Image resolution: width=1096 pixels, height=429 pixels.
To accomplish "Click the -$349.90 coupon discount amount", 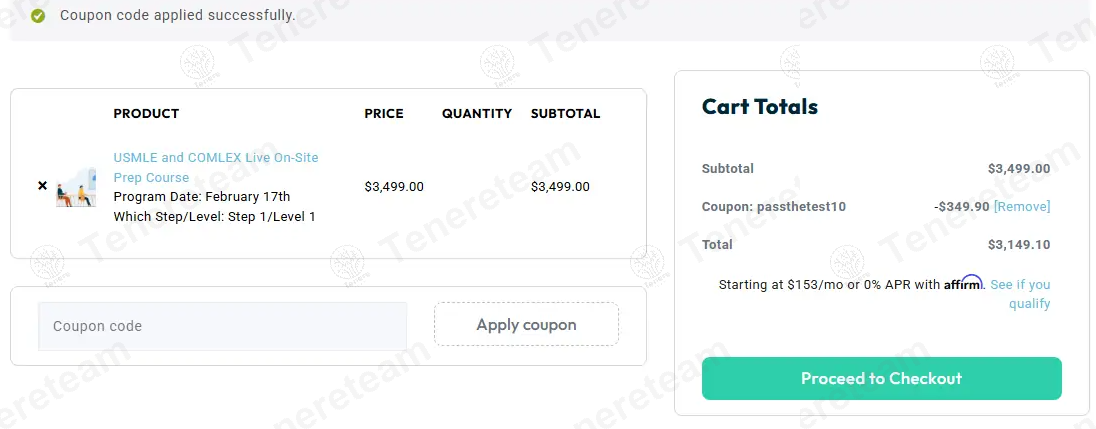I will (x=961, y=207).
